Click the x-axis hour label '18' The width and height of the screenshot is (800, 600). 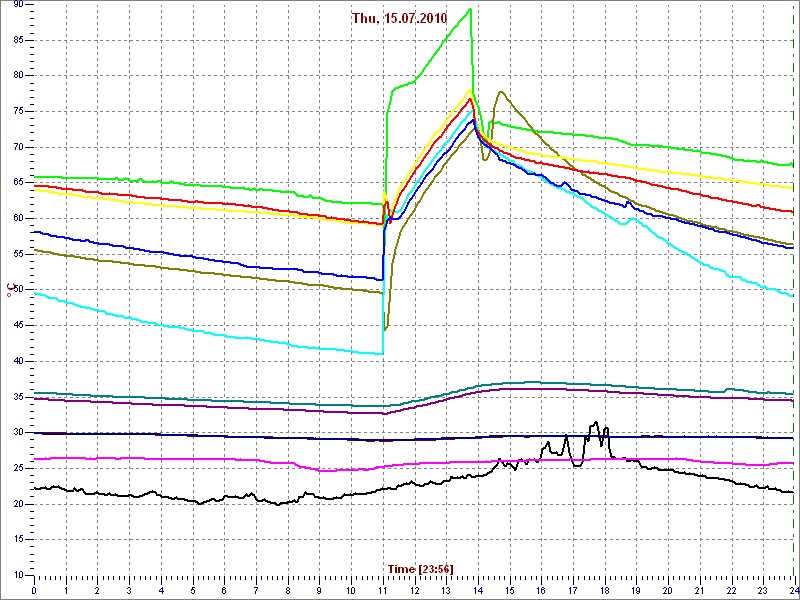(605, 590)
